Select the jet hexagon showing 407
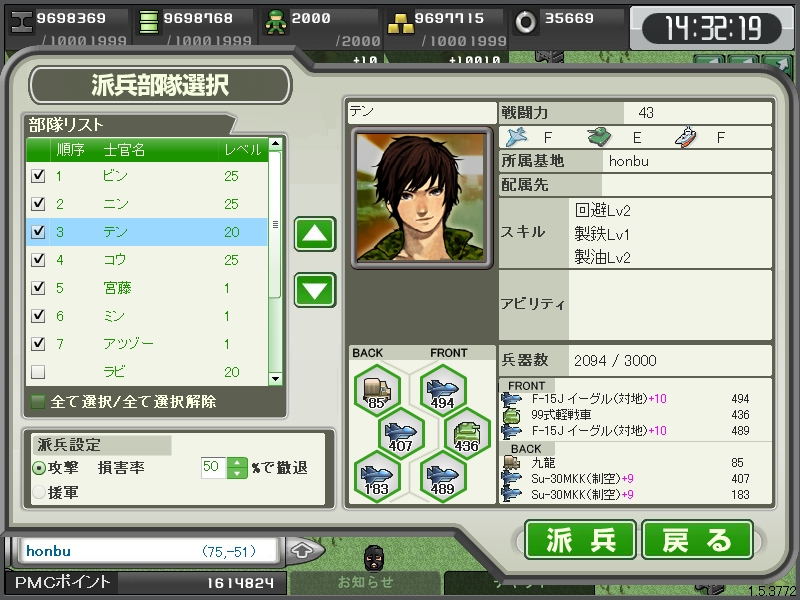The height and width of the screenshot is (600, 800). point(401,434)
